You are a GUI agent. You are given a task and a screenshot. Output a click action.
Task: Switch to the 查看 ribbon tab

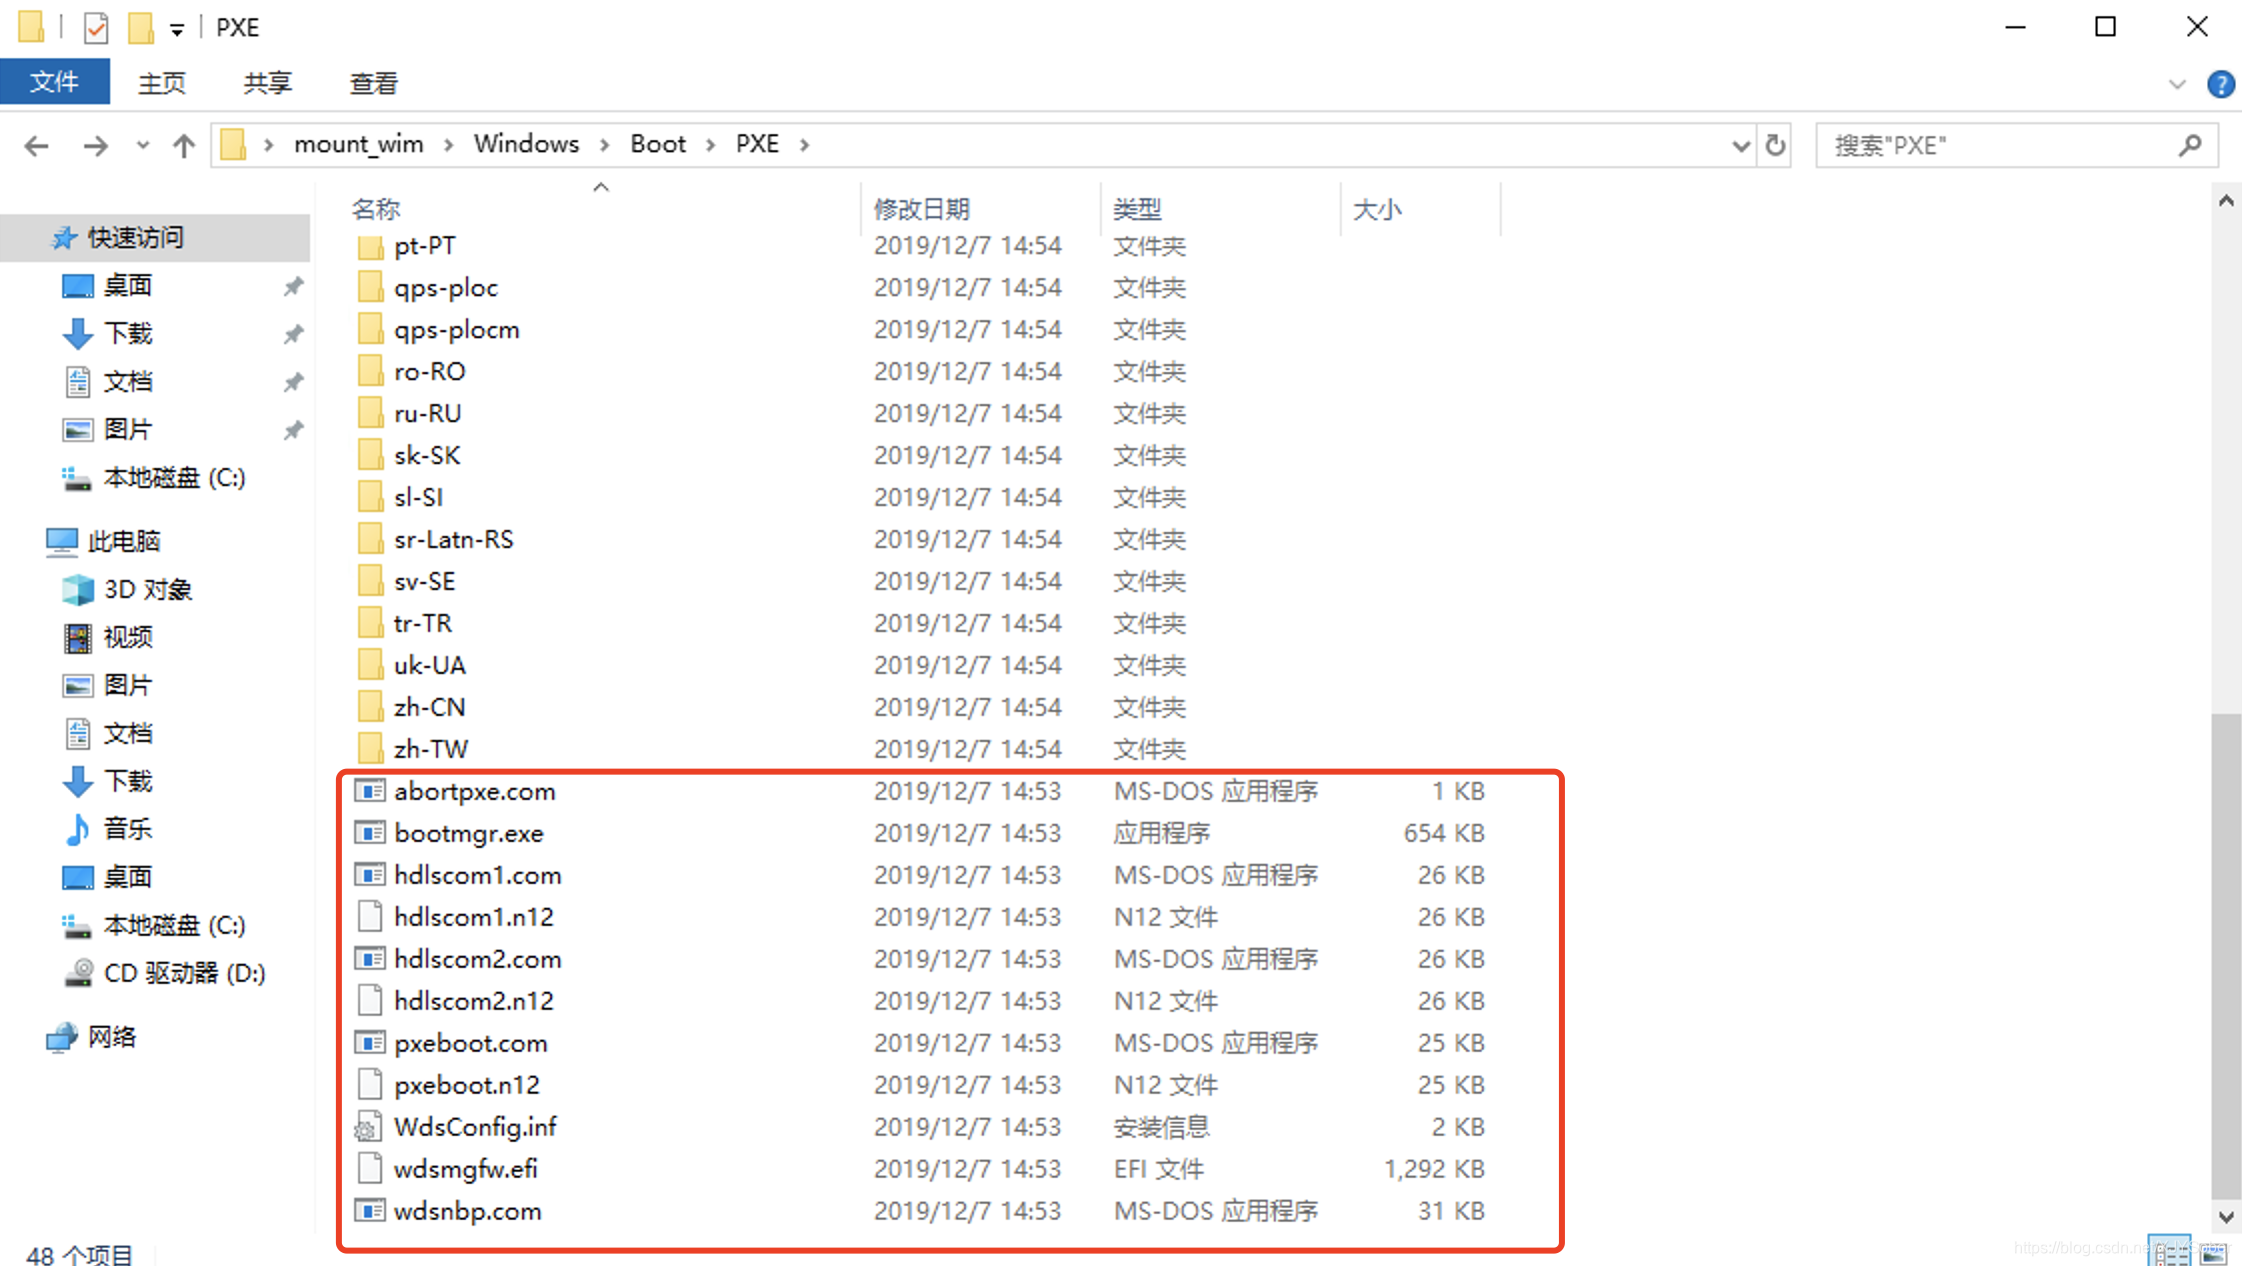point(373,84)
